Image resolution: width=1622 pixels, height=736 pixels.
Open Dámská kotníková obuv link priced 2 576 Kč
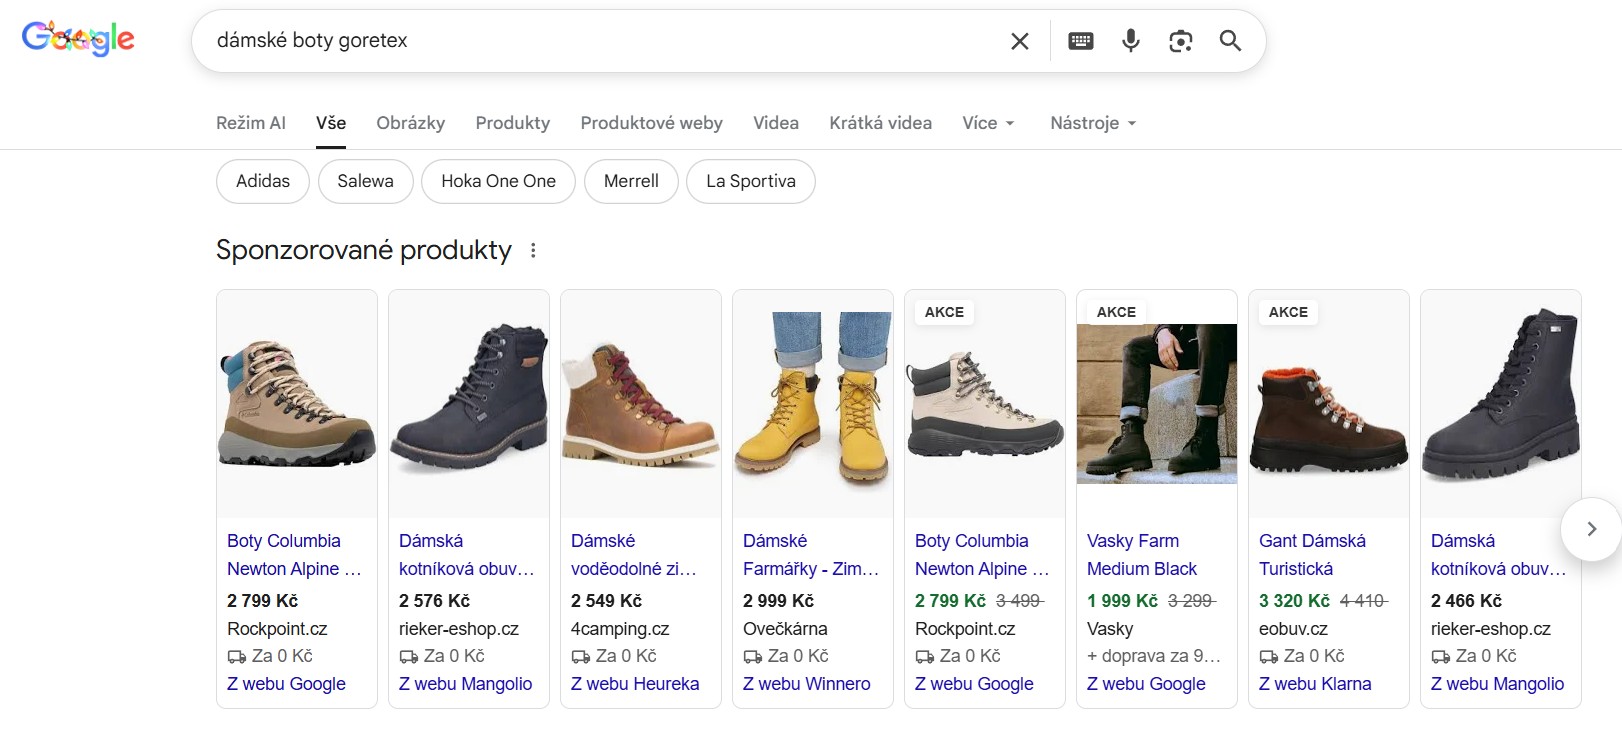pos(466,555)
